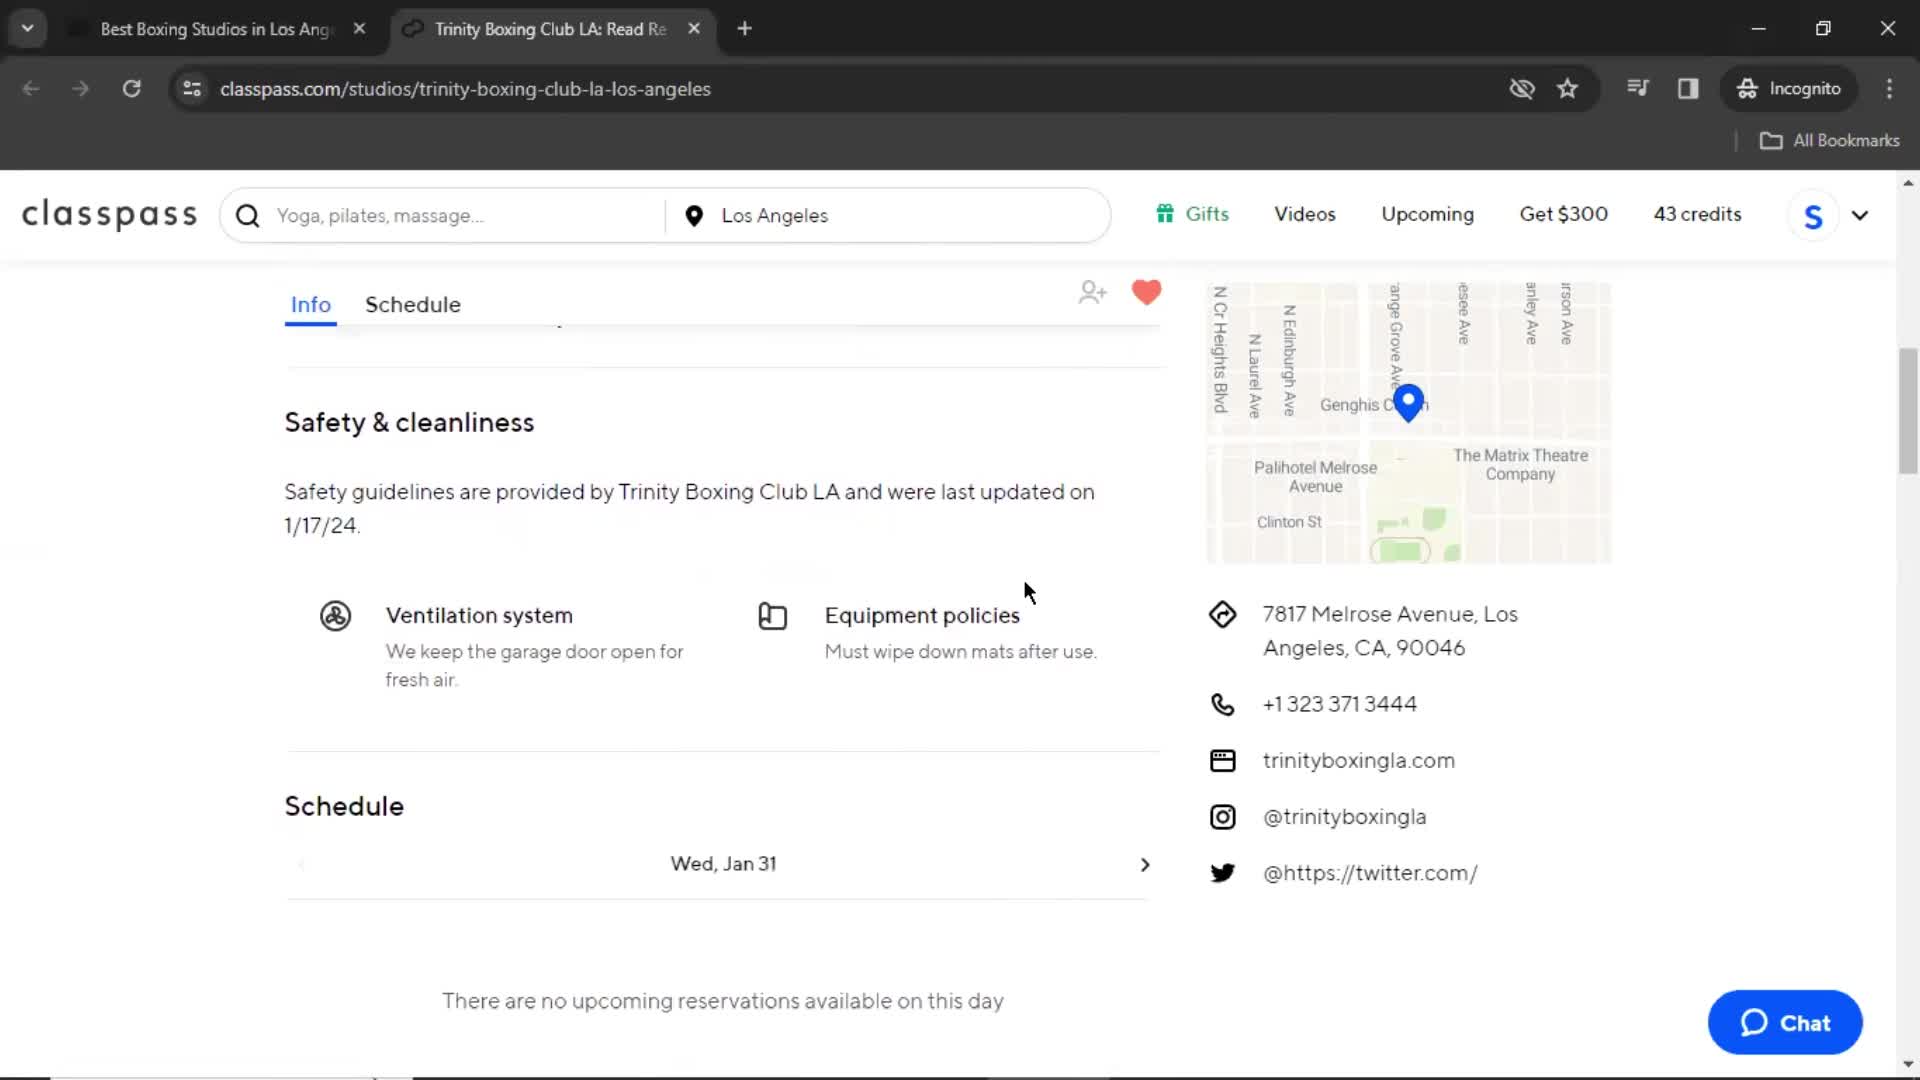This screenshot has height=1080, width=1920.
Task: Open the S profile avatar
Action: point(1813,215)
